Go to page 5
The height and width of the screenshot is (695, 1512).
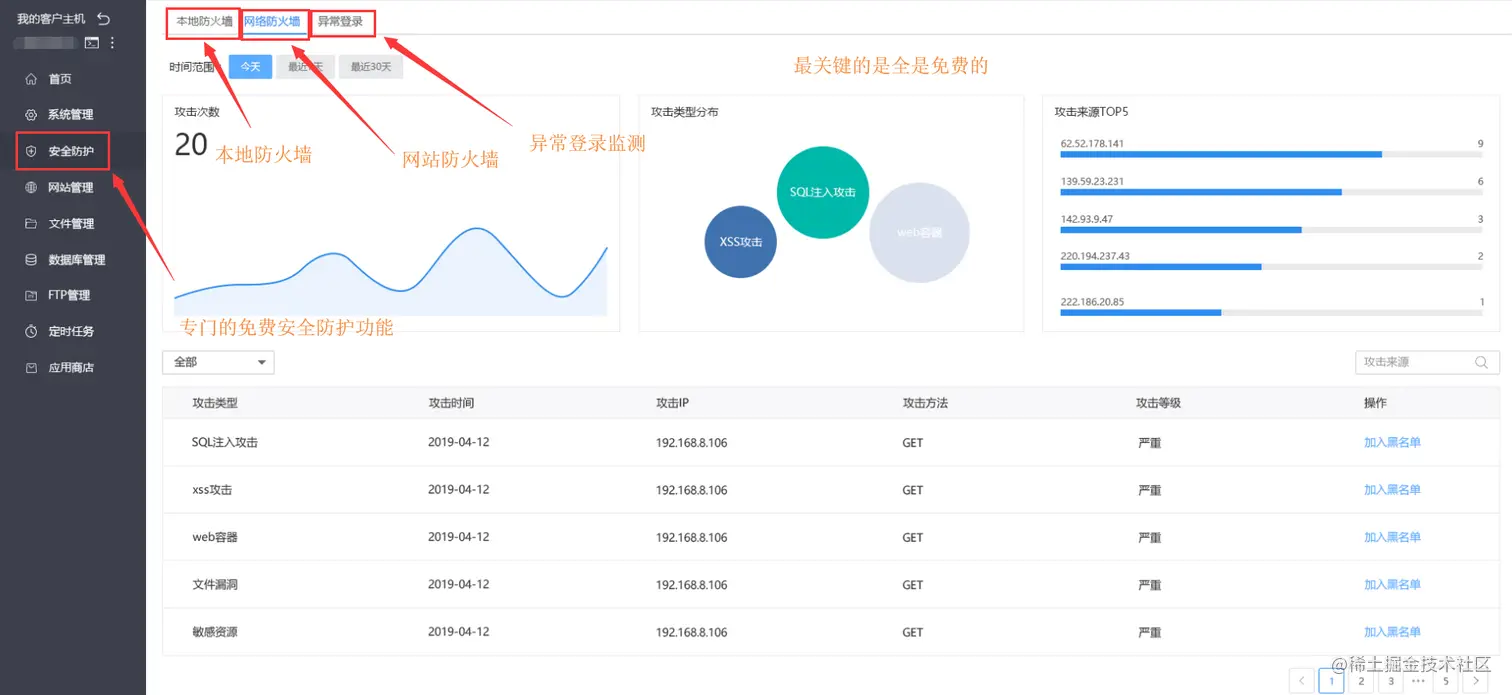1445,681
